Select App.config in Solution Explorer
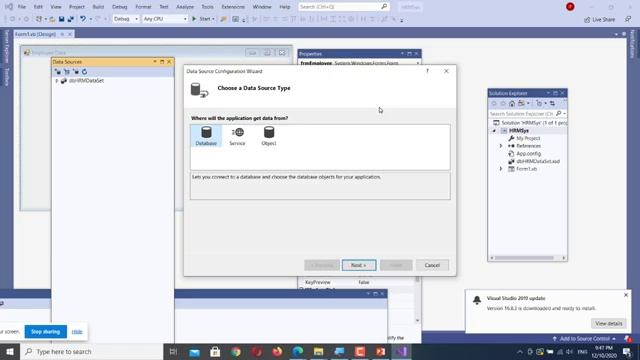 (x=528, y=153)
